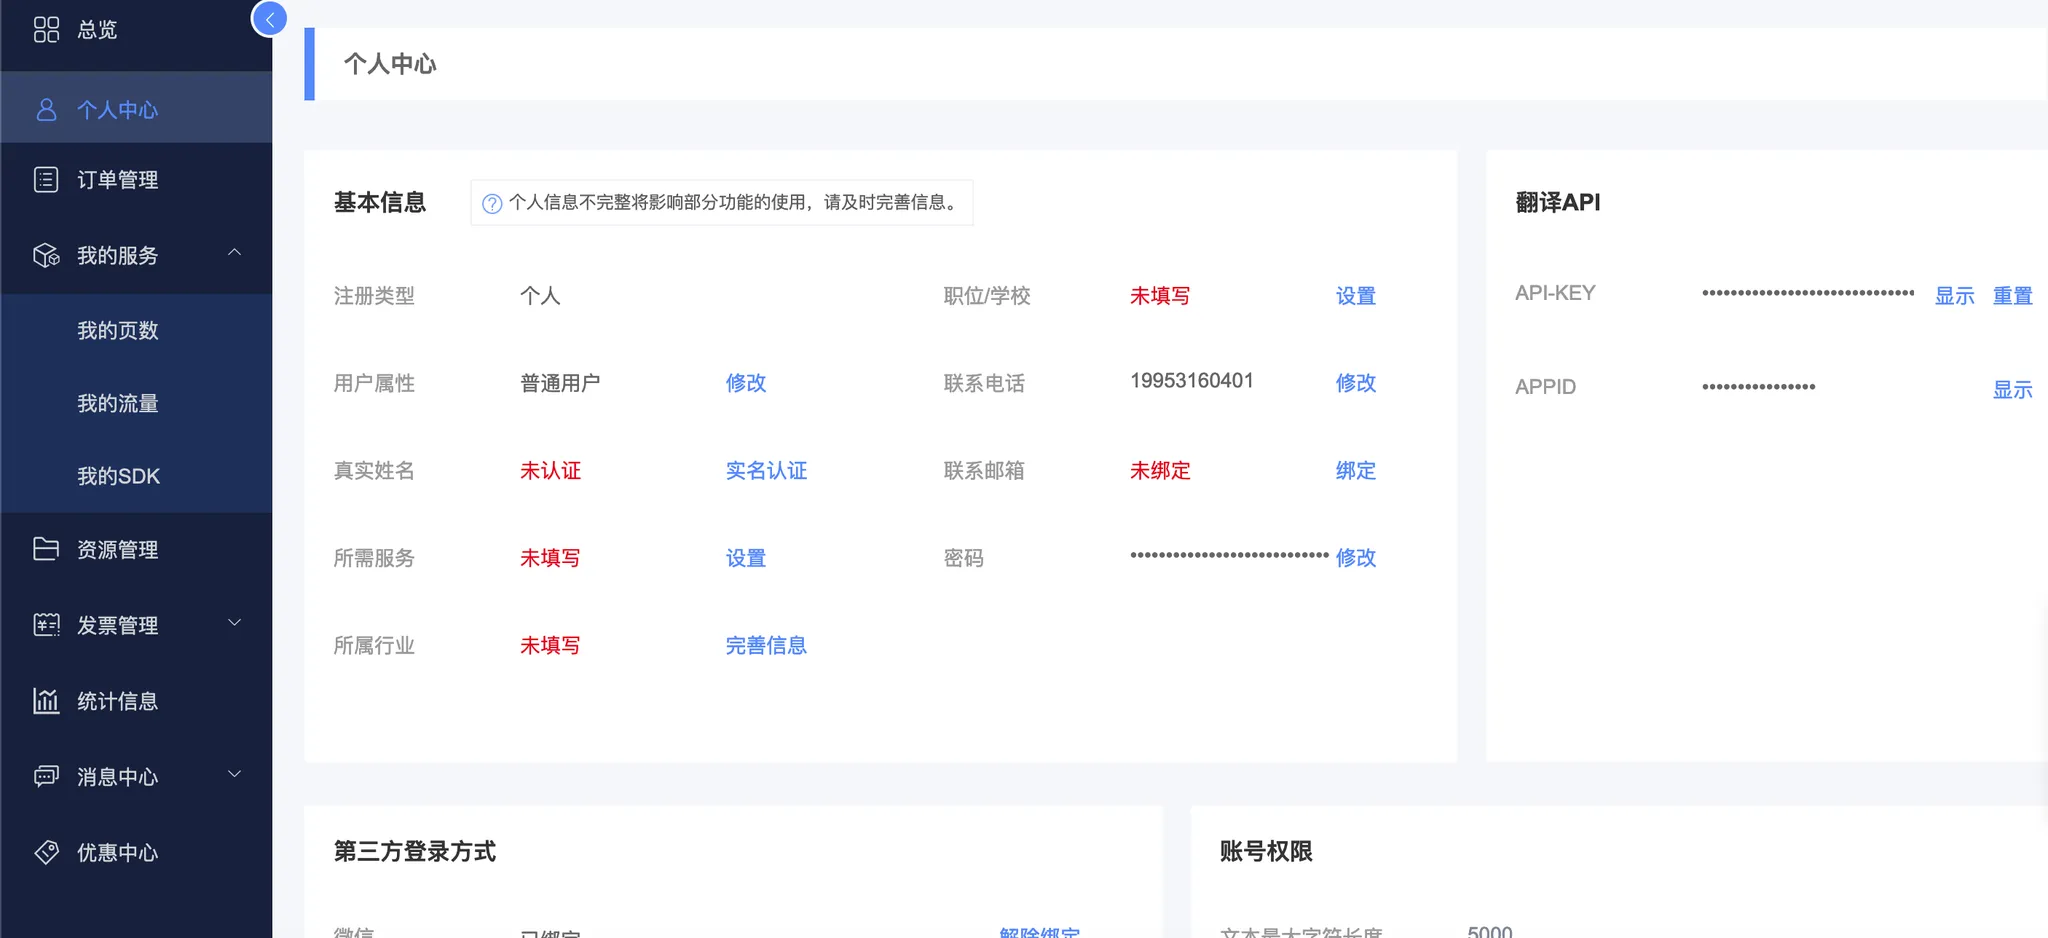The width and height of the screenshot is (2048, 938).
Task: Expand the 消息中心 submenu
Action: [235, 773]
